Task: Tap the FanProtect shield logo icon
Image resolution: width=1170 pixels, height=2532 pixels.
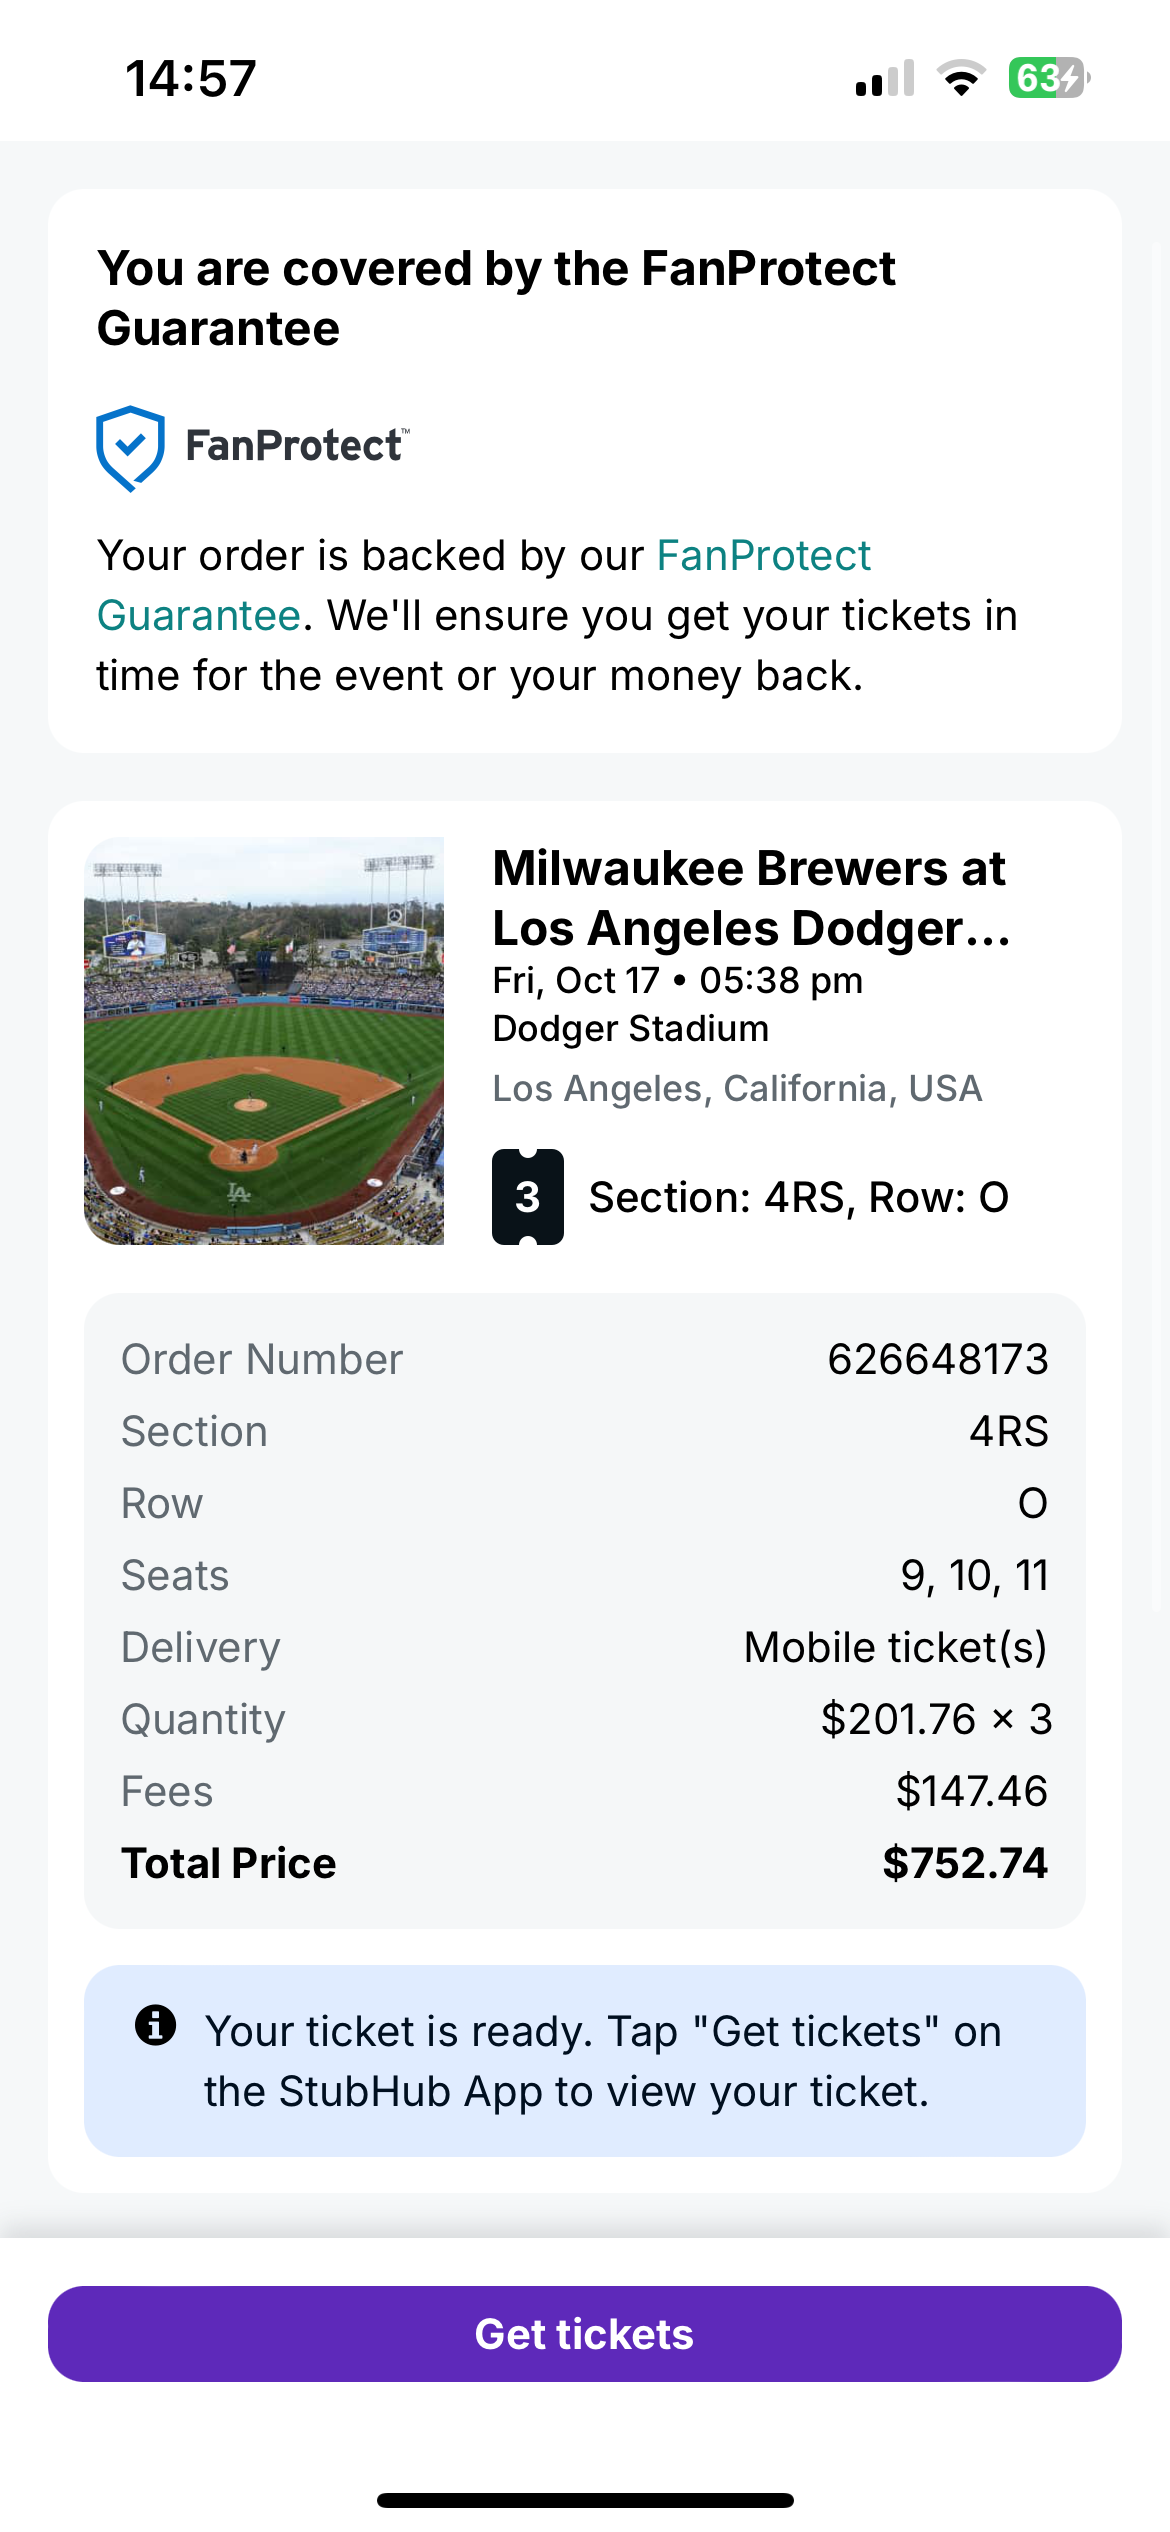Action: pos(130,447)
